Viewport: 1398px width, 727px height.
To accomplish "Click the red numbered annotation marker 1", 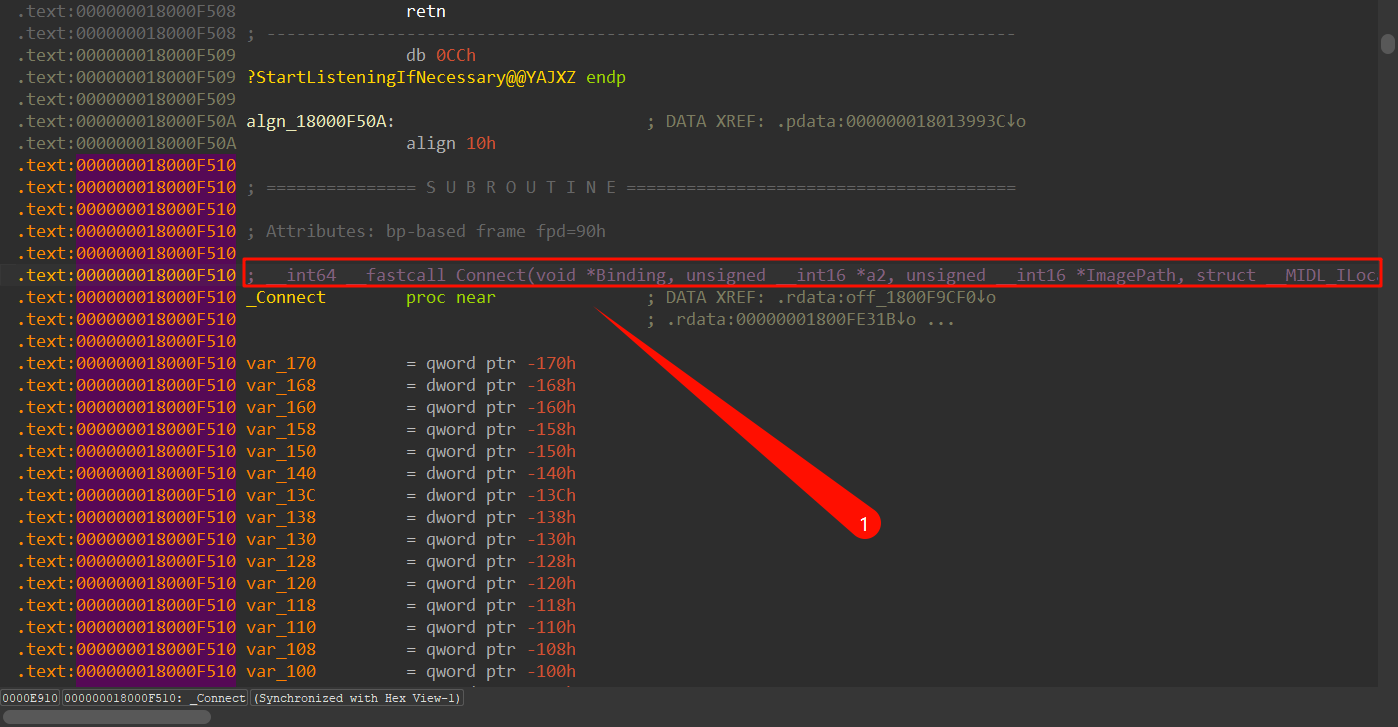I will (866, 523).
